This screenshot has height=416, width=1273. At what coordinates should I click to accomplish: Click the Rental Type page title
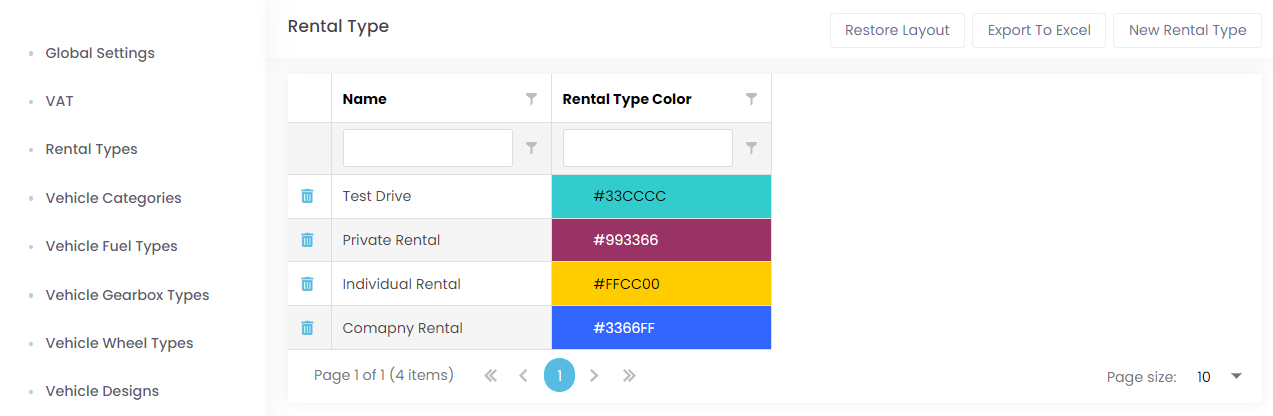(x=338, y=26)
